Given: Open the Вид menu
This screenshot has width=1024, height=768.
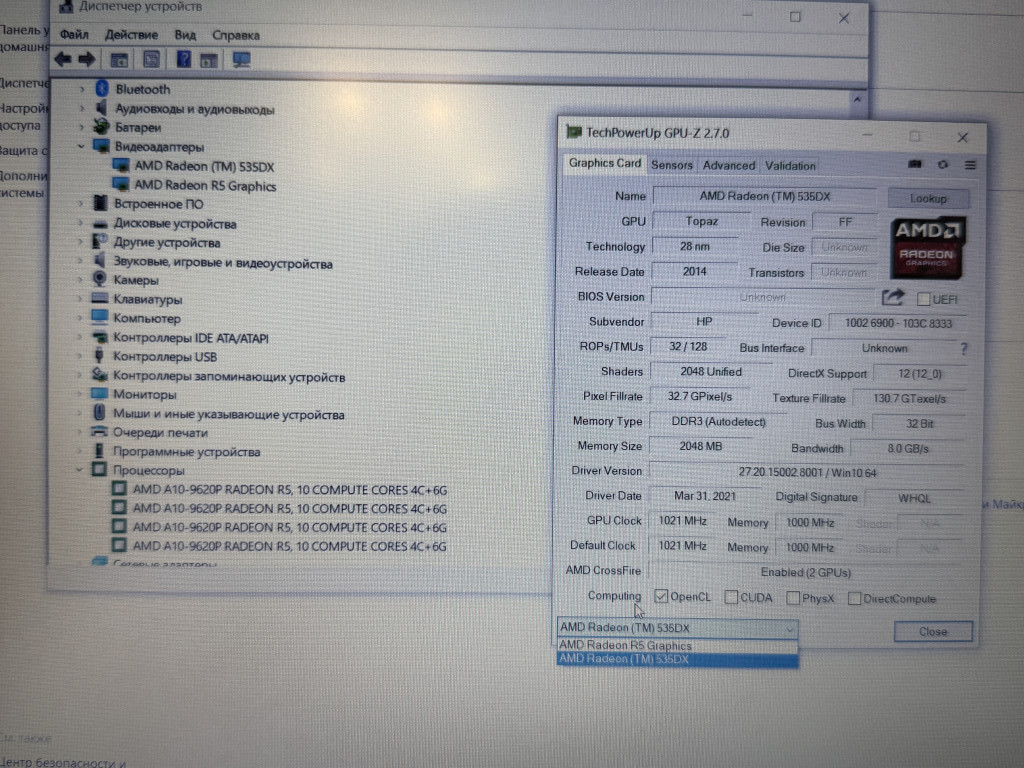Looking at the screenshot, I should pos(185,35).
